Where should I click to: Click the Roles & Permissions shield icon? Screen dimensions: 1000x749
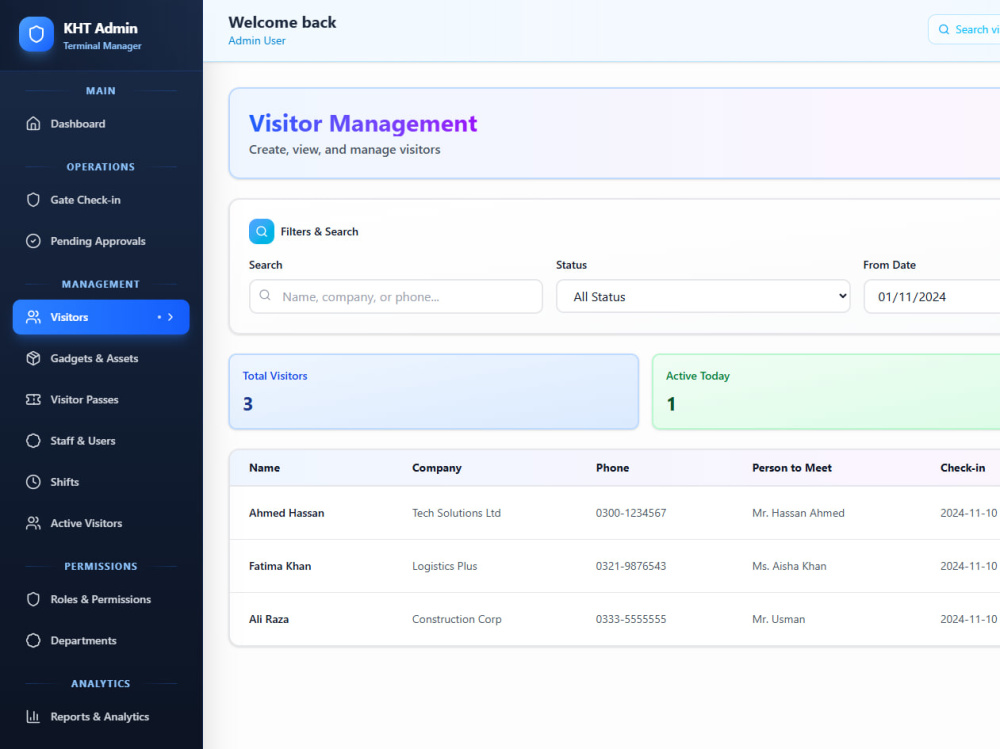pos(33,599)
